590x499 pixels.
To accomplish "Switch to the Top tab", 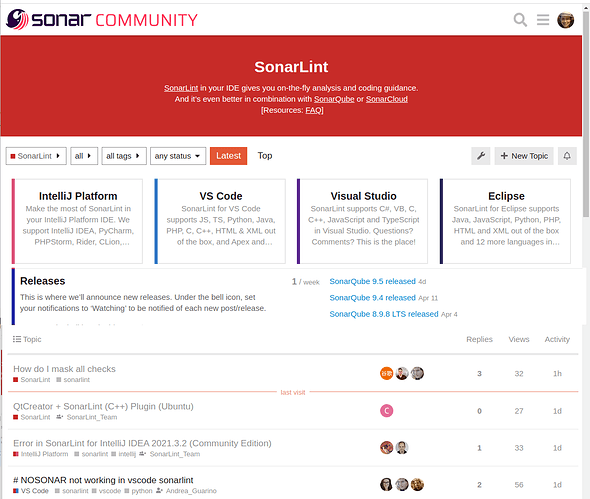I will coord(265,156).
